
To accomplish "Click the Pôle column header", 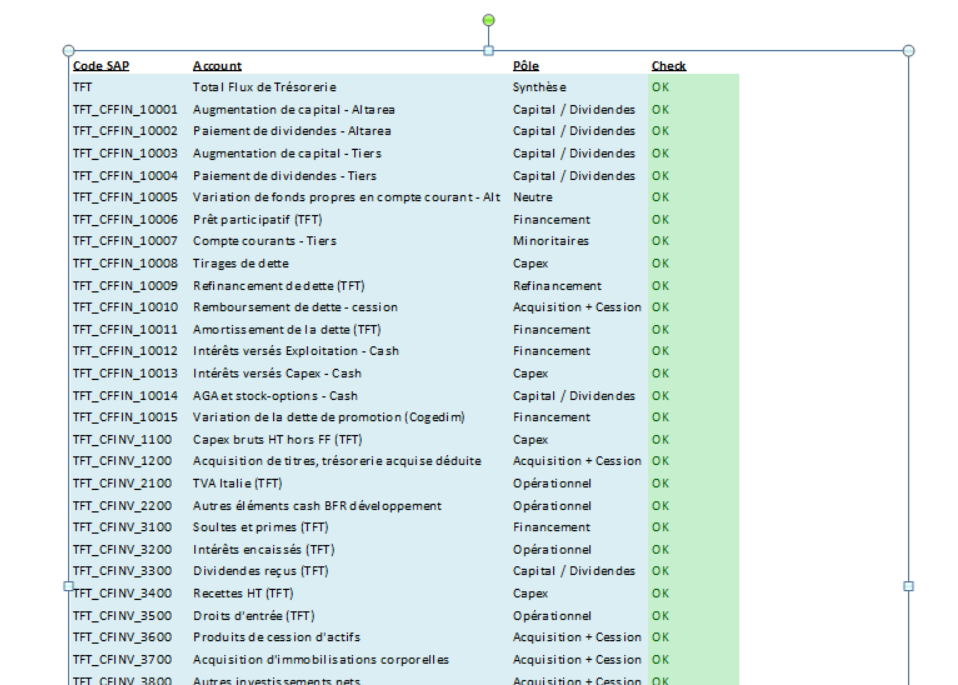I will 526,66.
